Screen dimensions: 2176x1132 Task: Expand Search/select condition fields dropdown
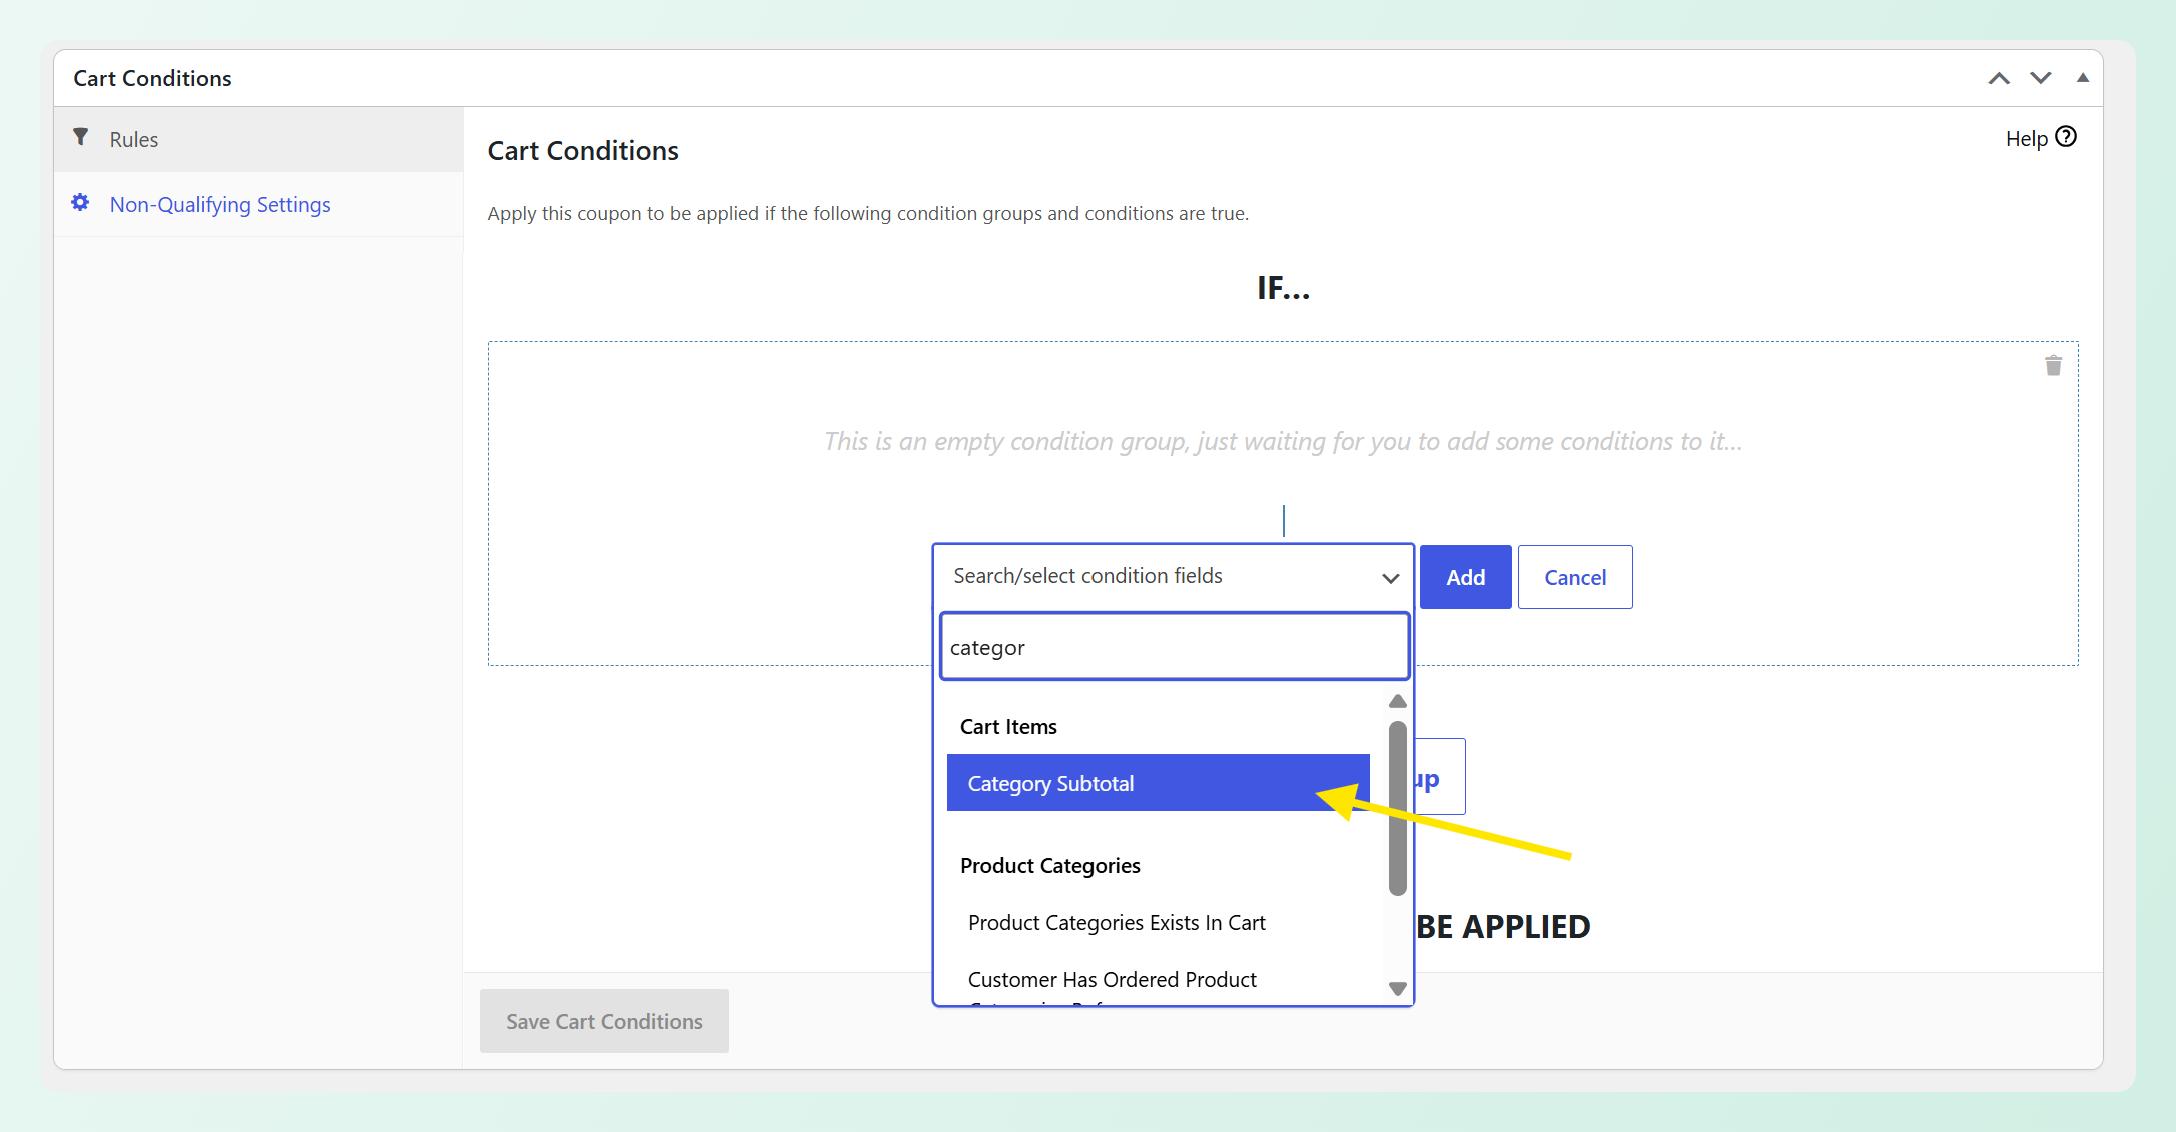[1173, 577]
